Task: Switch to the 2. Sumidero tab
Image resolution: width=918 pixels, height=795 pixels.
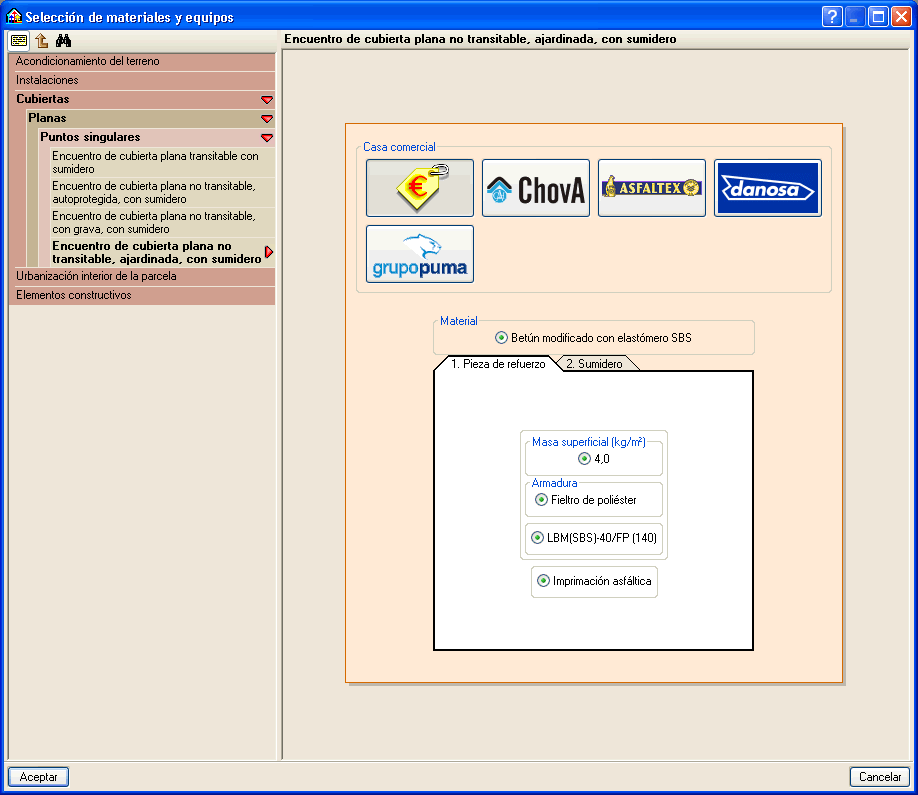Action: (594, 364)
